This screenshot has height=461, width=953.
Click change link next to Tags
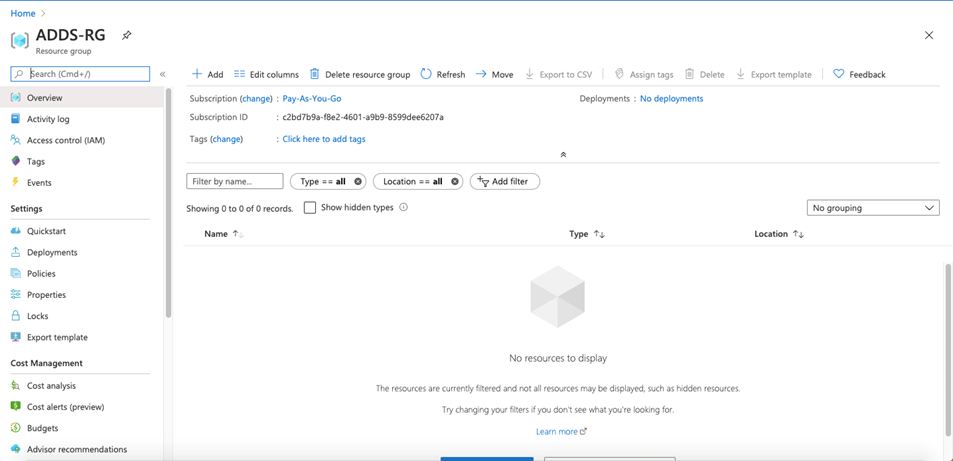pyautogui.click(x=226, y=139)
